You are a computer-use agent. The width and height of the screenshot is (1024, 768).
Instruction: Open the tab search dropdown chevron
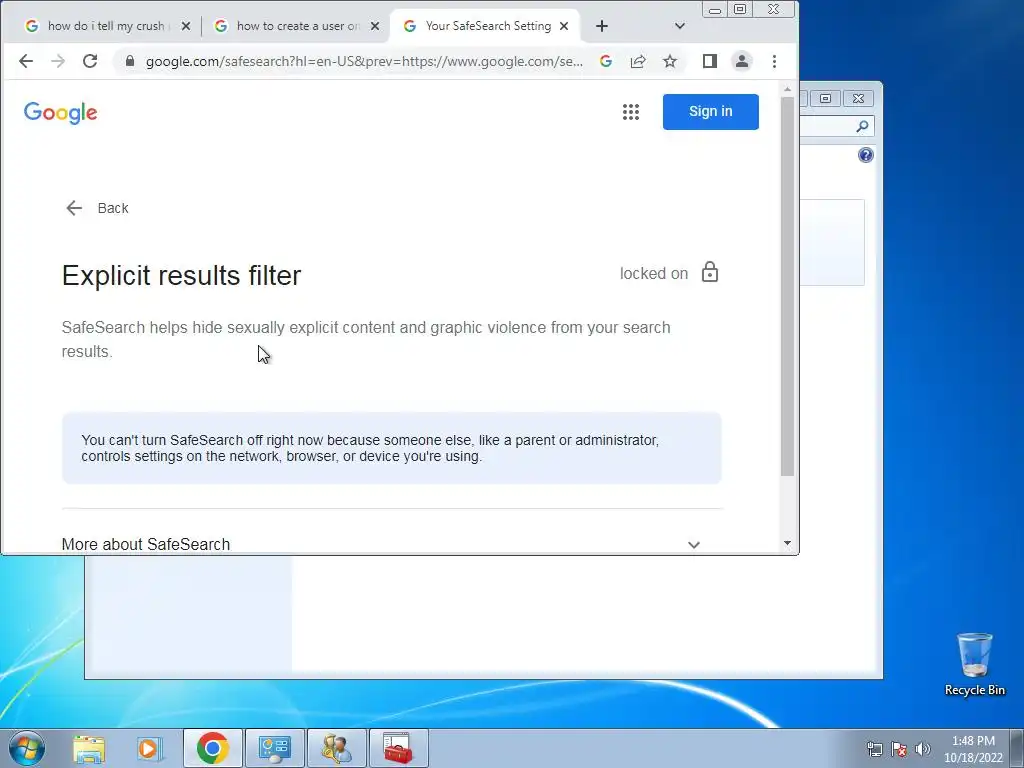click(680, 26)
